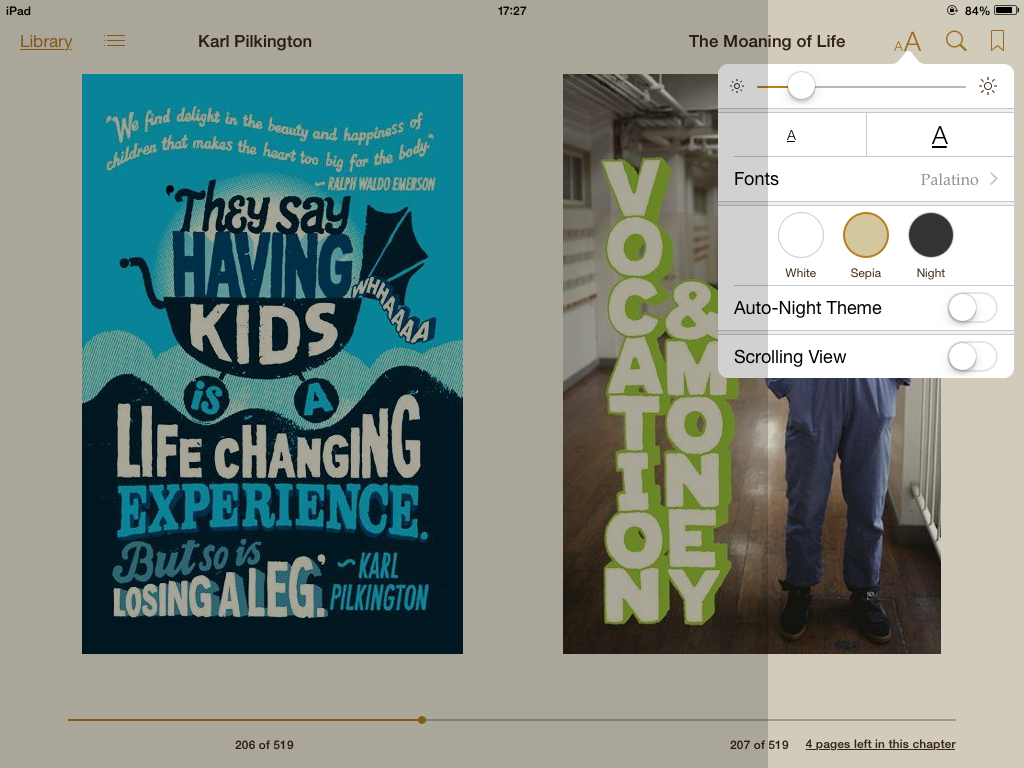Bookmark this page with the bookmark icon

pyautogui.click(x=997, y=40)
